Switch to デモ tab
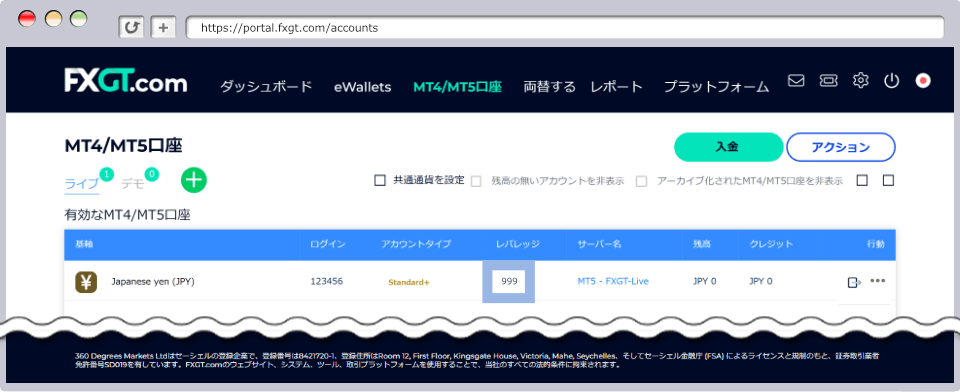 point(133,183)
